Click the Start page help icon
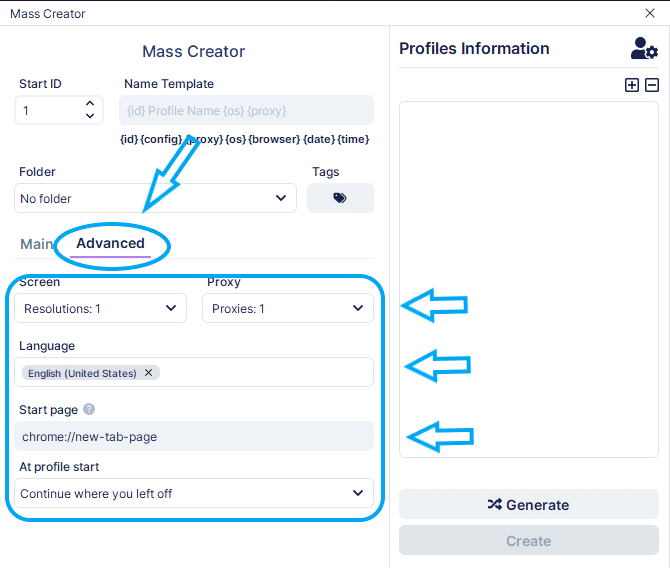Viewport: 670px width, 568px height. tap(89, 409)
